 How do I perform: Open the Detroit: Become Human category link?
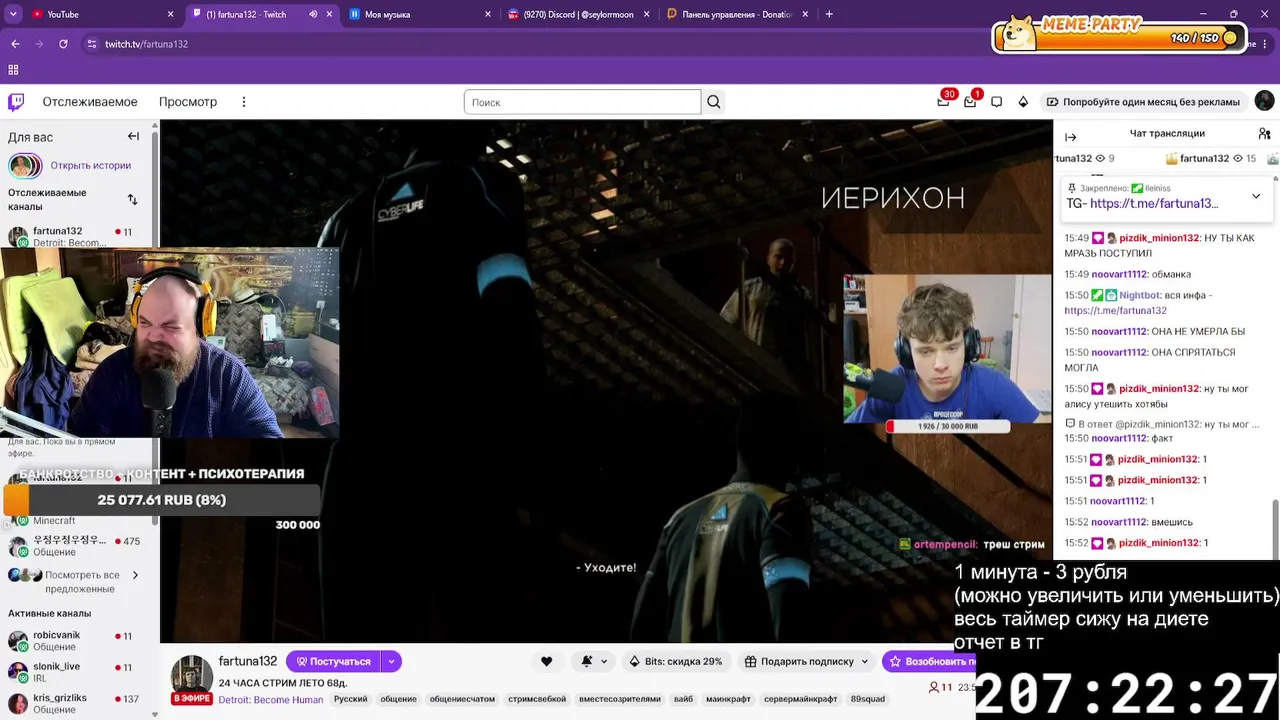[x=271, y=699]
